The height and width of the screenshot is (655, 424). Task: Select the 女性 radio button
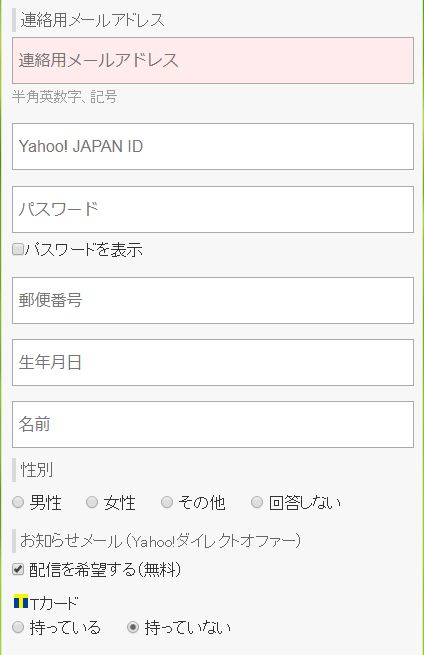(92, 502)
